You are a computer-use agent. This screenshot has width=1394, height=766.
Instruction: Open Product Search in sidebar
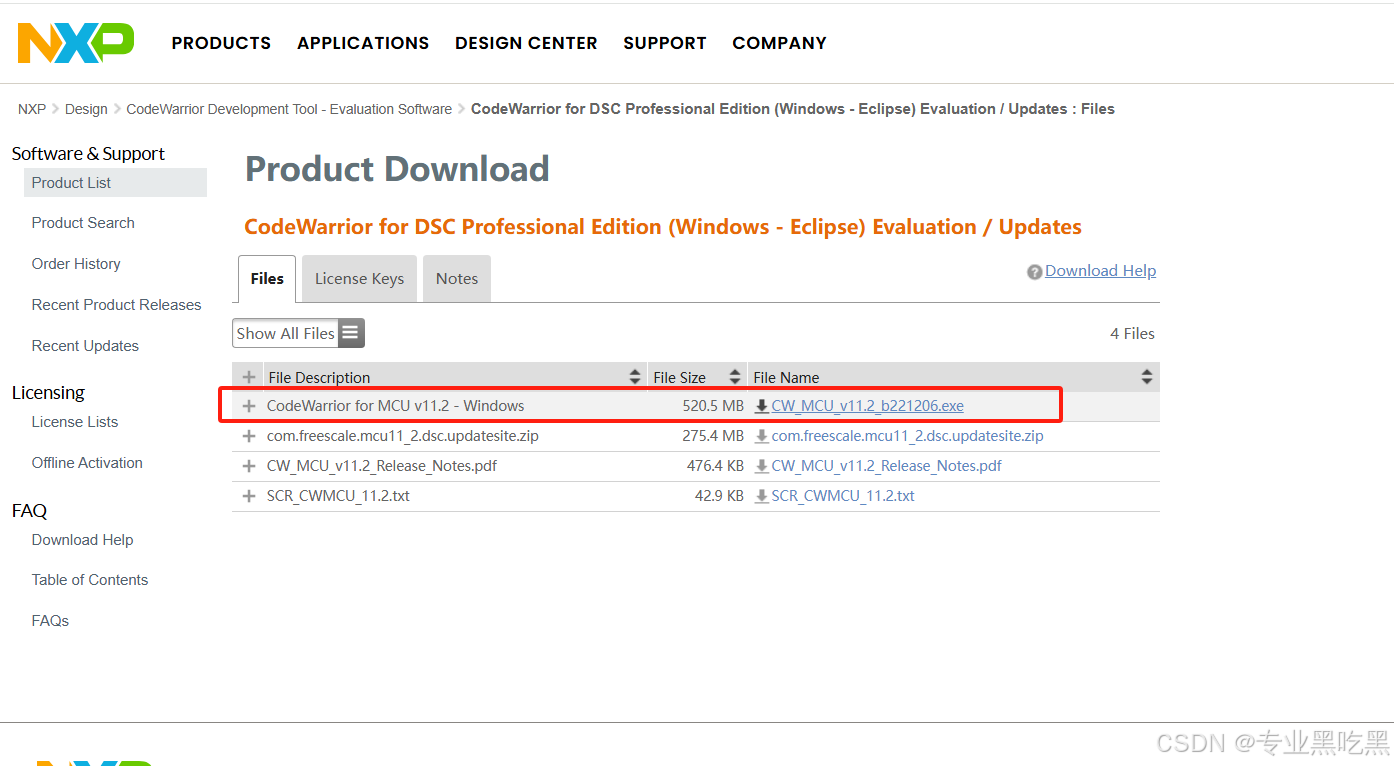coord(83,223)
